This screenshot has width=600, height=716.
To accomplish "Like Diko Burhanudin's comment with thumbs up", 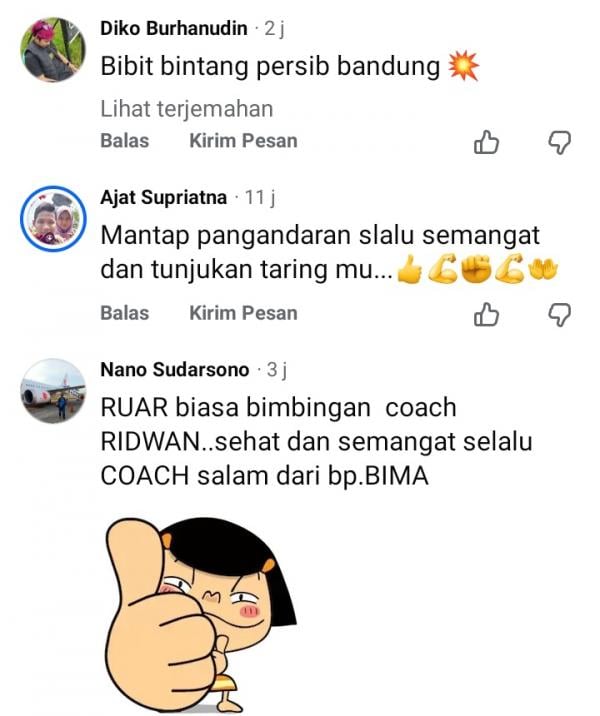I will (486, 142).
